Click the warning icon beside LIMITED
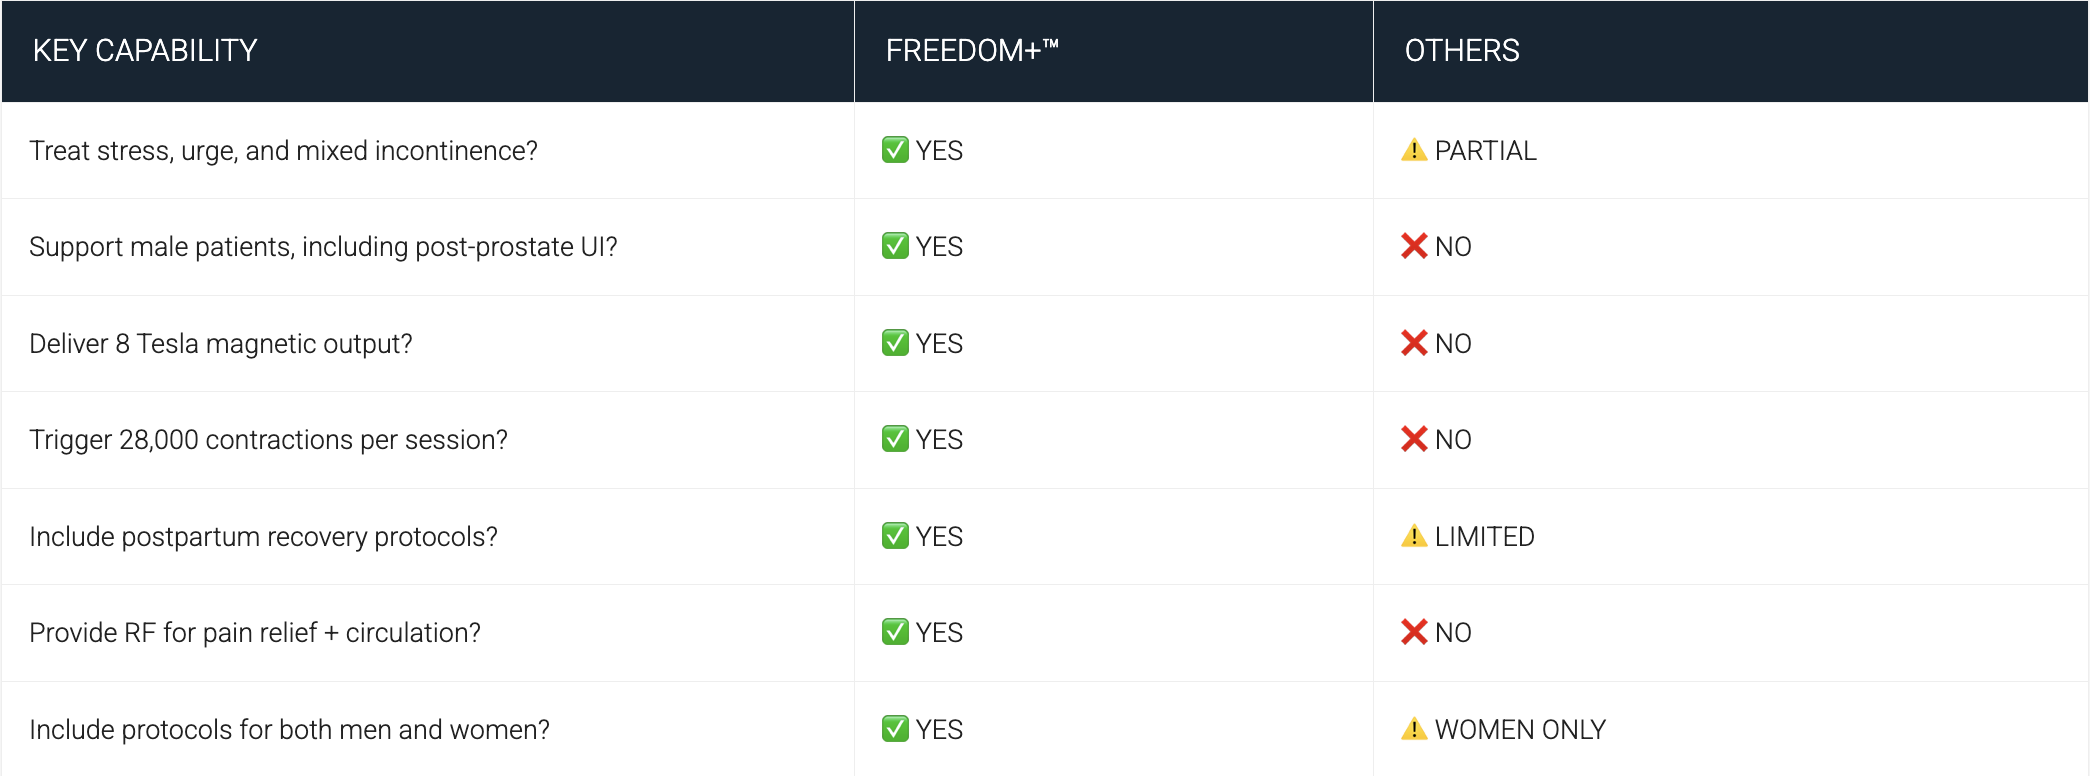This screenshot has width=2090, height=776. 1414,536
